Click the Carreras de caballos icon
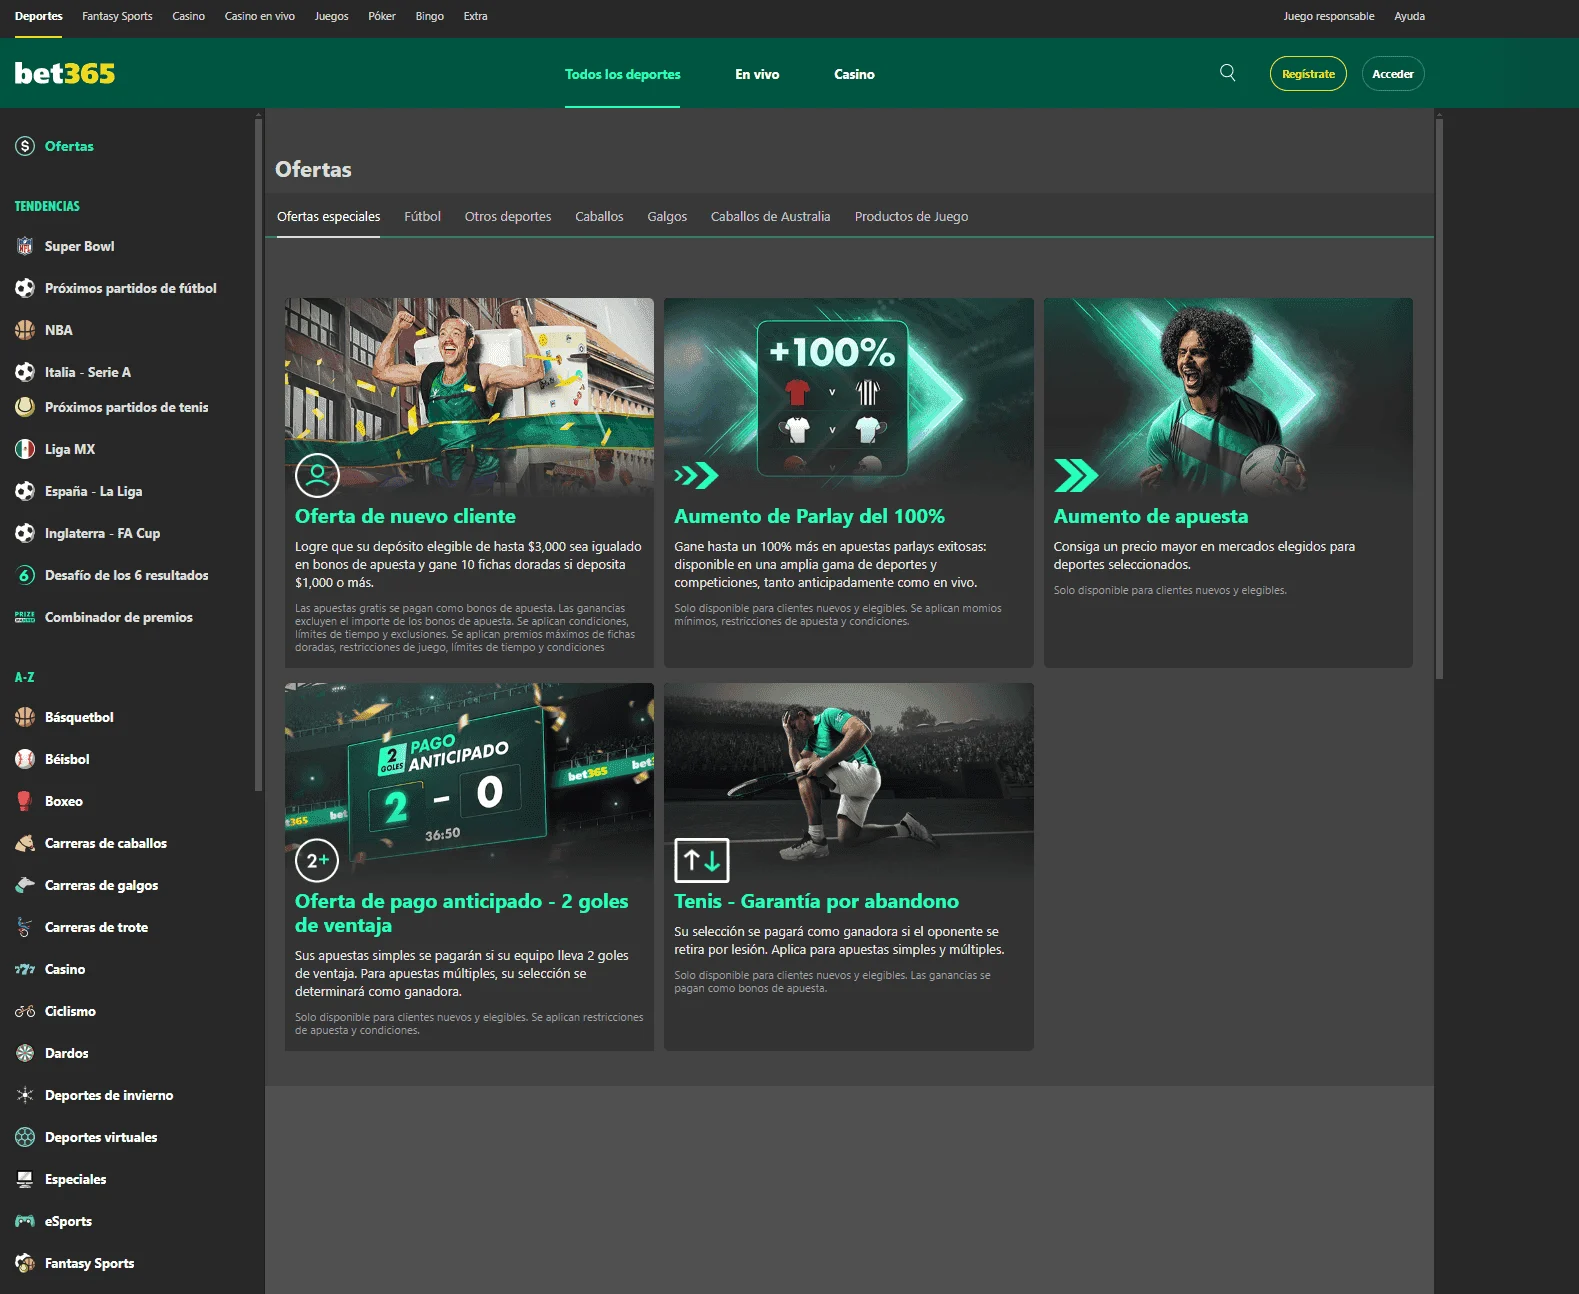The width and height of the screenshot is (1579, 1294). pos(25,843)
